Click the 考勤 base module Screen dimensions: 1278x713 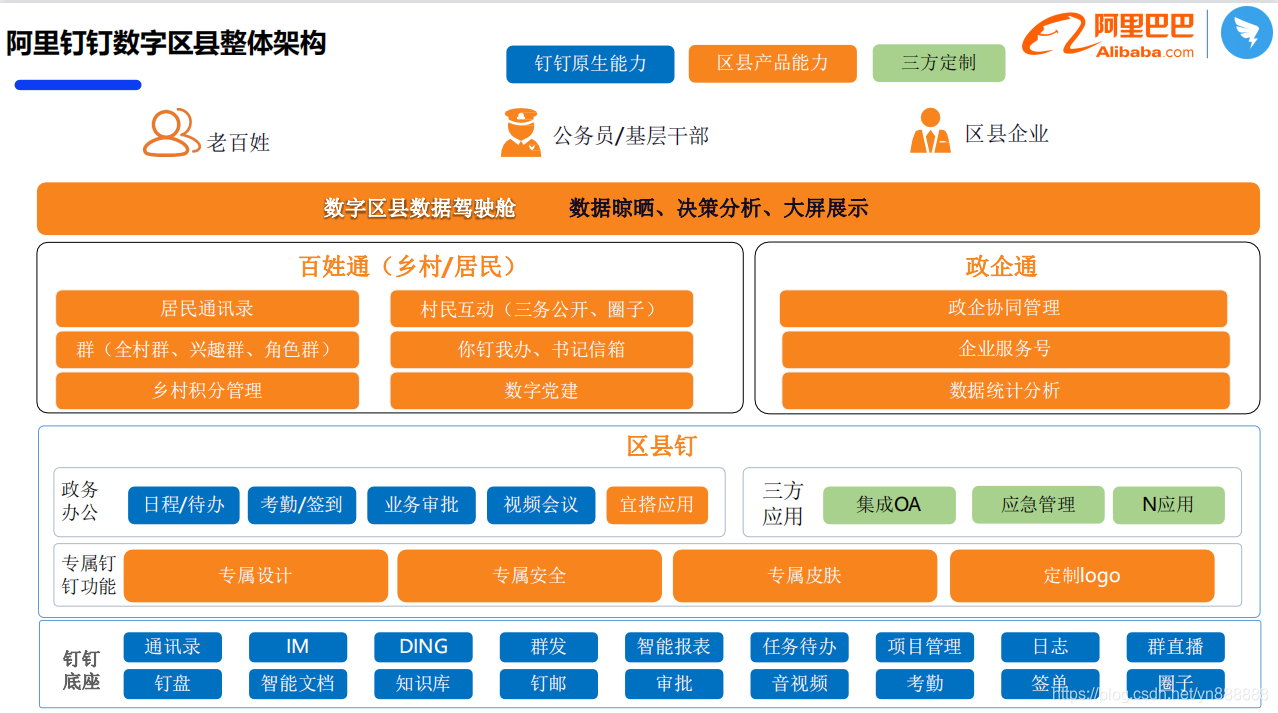click(x=924, y=684)
